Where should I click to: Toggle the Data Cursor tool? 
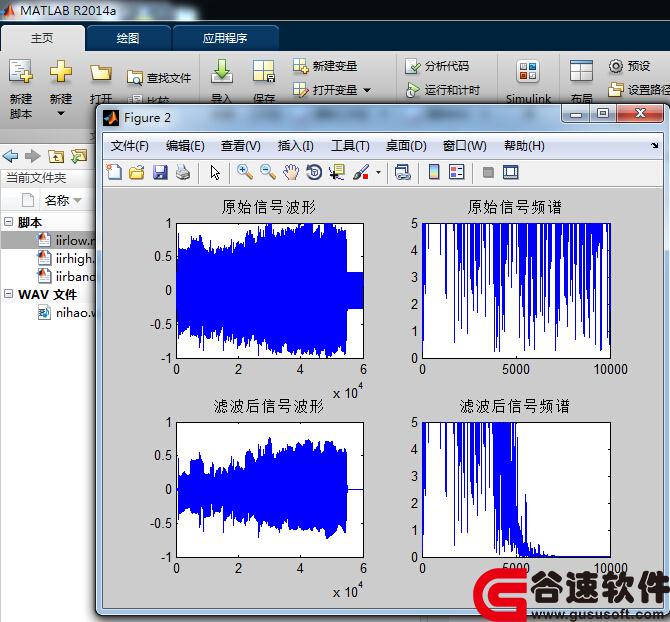[x=337, y=173]
